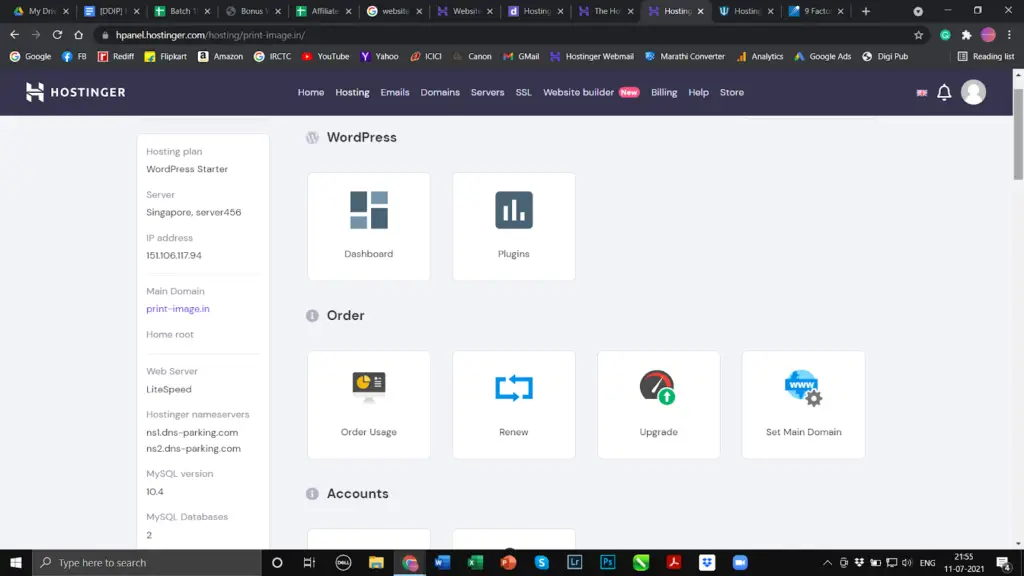Open Excel from the taskbar
The image size is (1024, 576).
475,562
